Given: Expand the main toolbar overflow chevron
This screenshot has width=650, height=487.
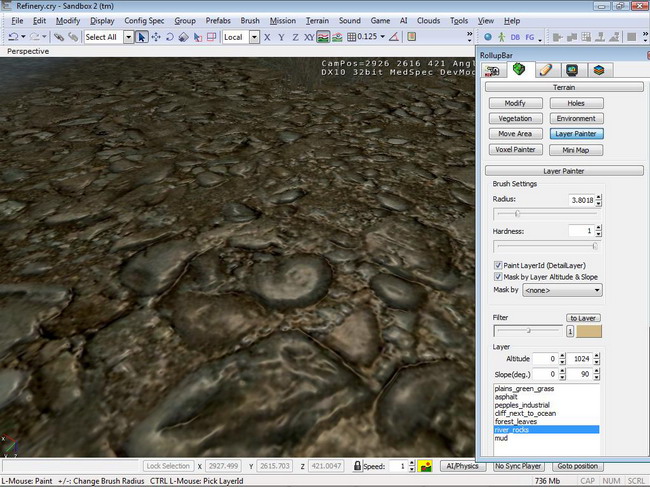Looking at the screenshot, I should pos(469,36).
